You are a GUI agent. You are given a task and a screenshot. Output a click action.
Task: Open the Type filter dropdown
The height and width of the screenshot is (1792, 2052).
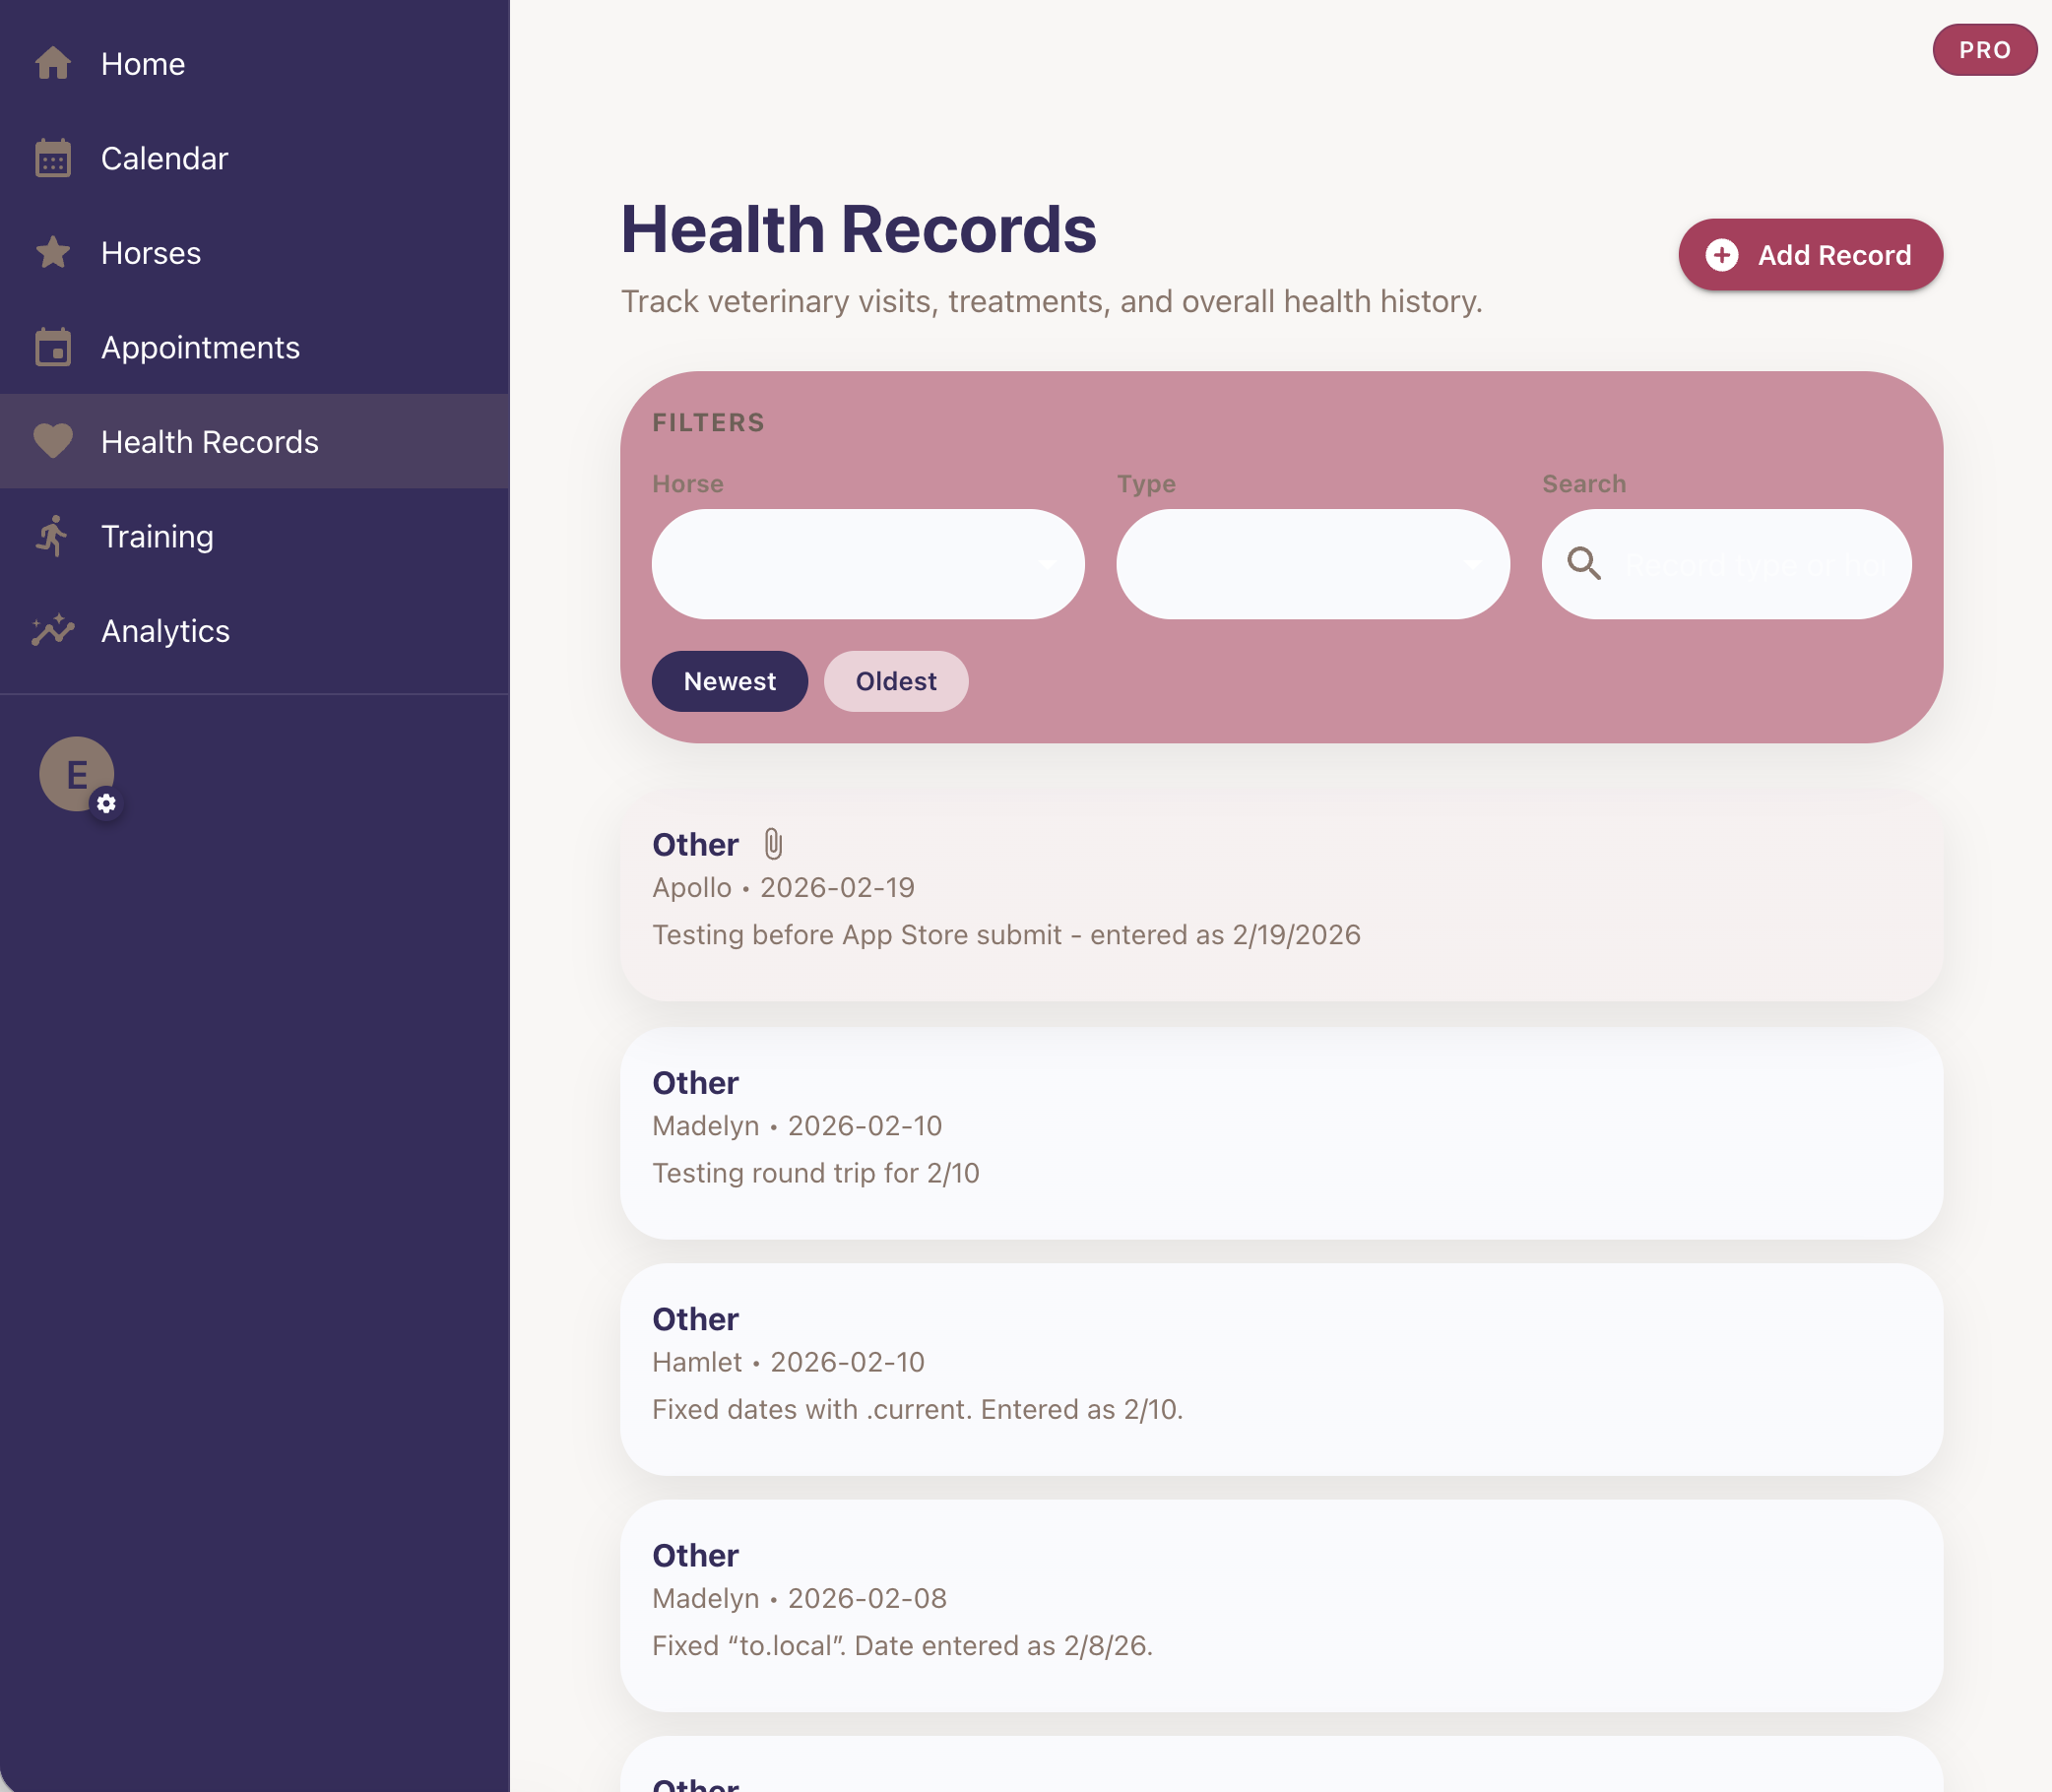1312,564
